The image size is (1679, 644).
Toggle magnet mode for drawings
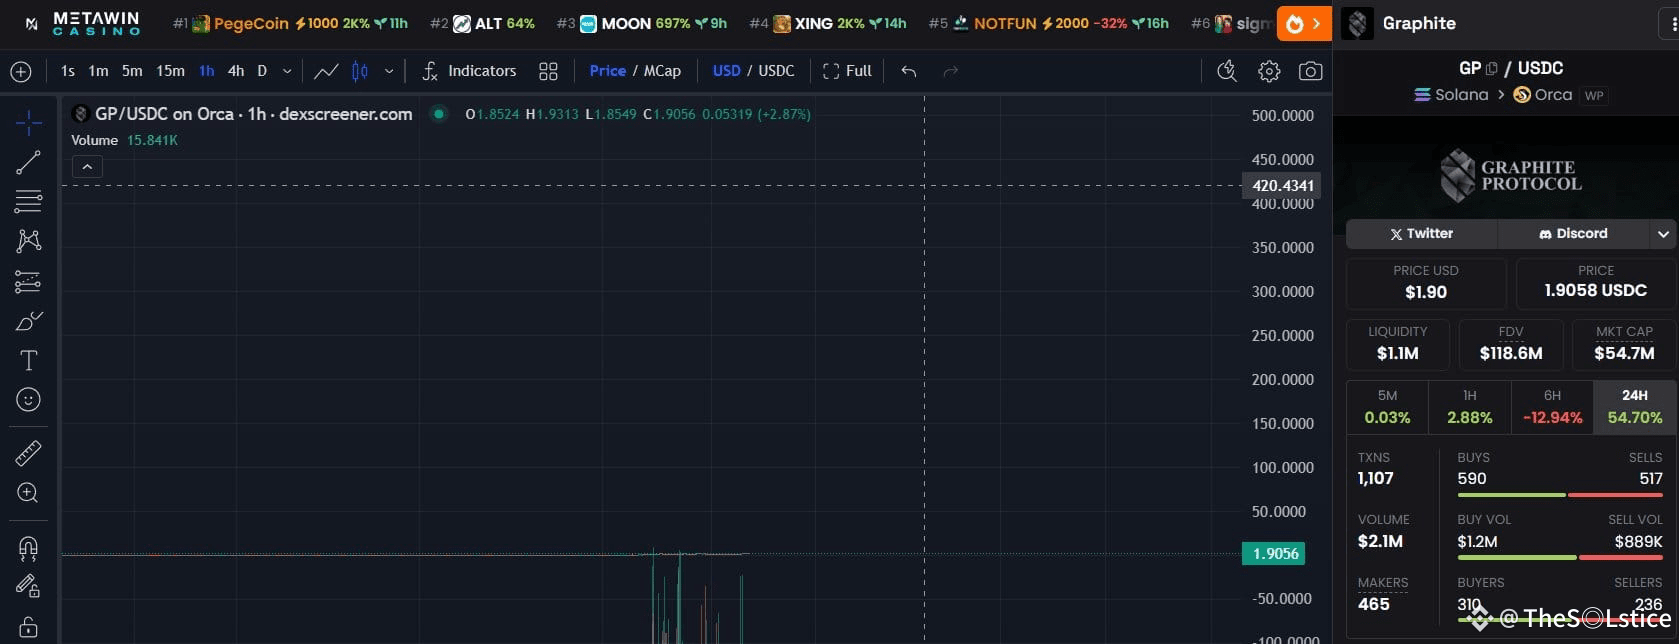28,548
